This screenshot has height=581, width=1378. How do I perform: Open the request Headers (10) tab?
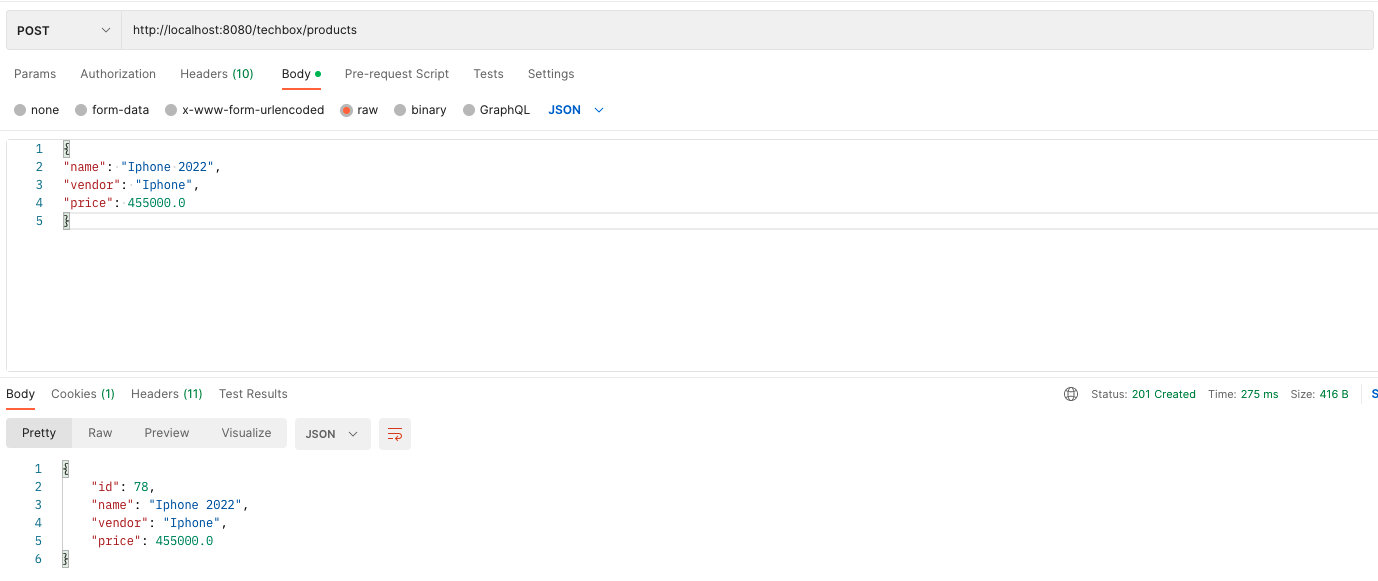click(x=217, y=74)
